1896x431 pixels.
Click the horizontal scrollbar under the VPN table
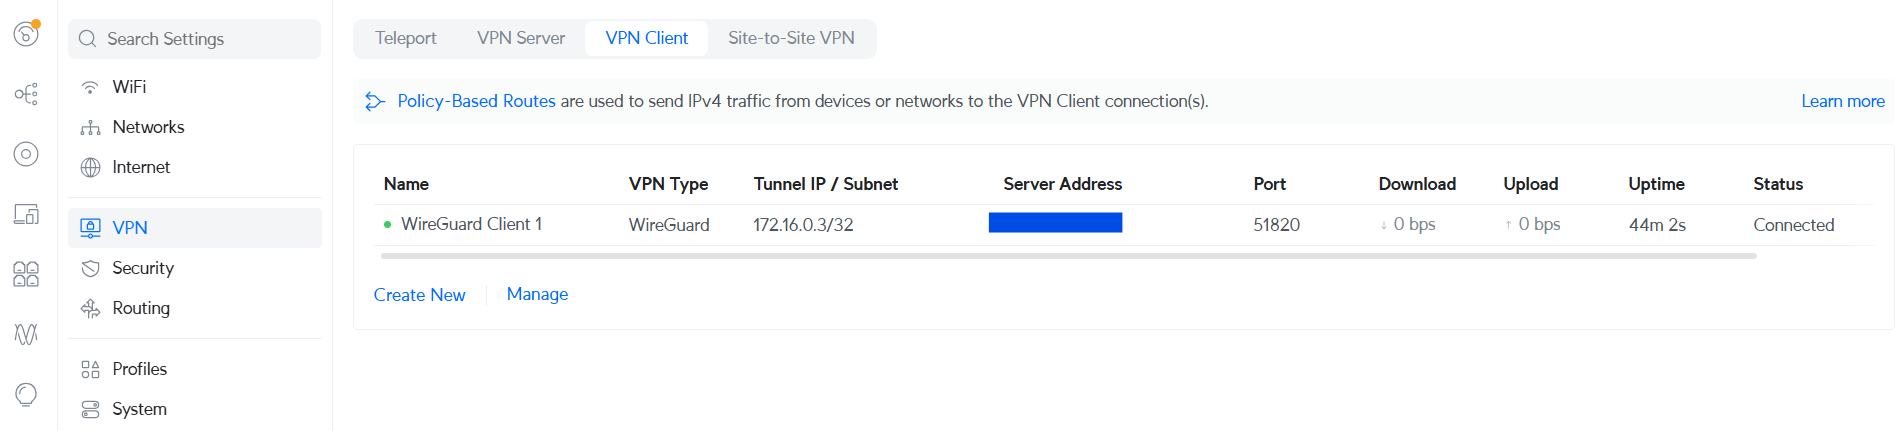point(1068,256)
